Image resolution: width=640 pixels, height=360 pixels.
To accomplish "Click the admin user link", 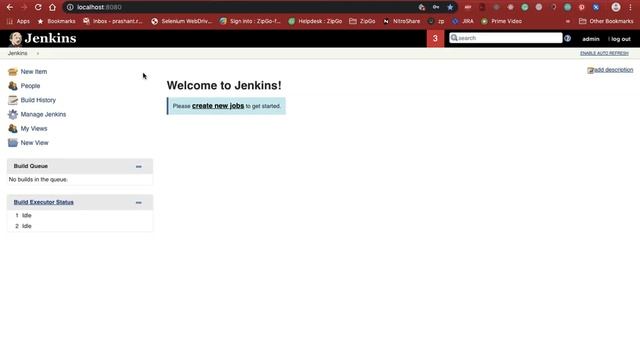I will click(591, 39).
